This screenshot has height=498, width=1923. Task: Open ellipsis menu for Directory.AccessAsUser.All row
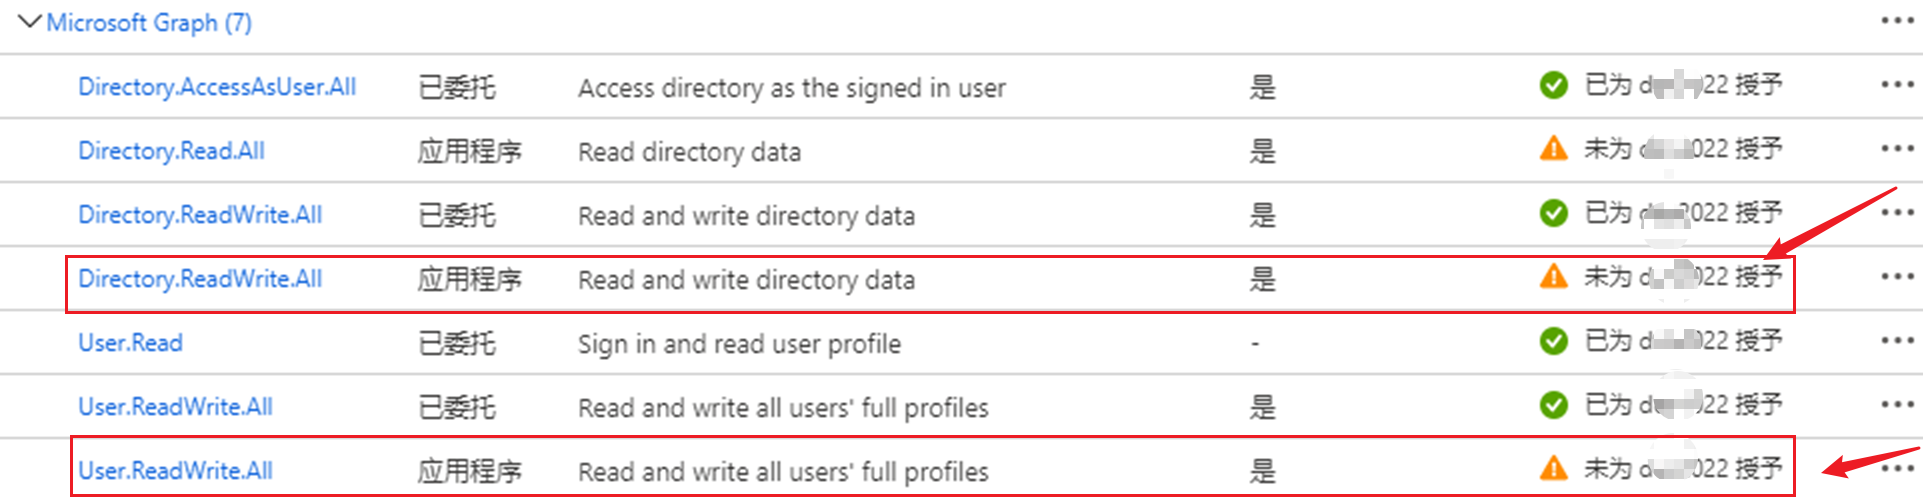pos(1897,85)
